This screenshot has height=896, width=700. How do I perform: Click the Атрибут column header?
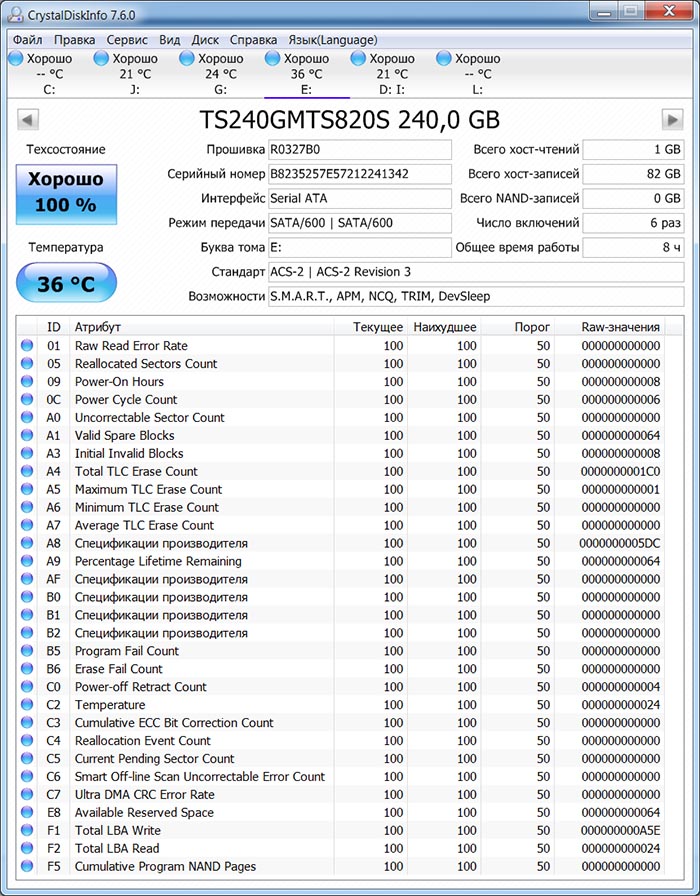pos(201,327)
